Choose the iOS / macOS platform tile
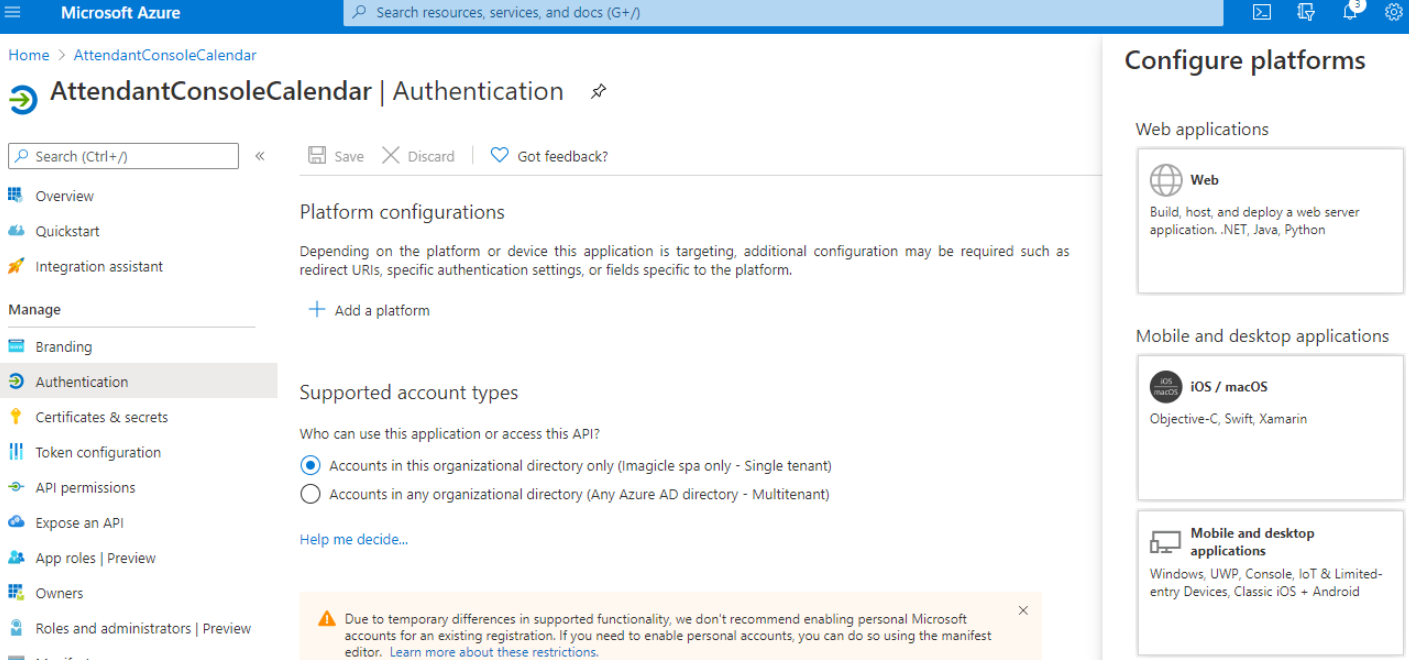 (1270, 427)
